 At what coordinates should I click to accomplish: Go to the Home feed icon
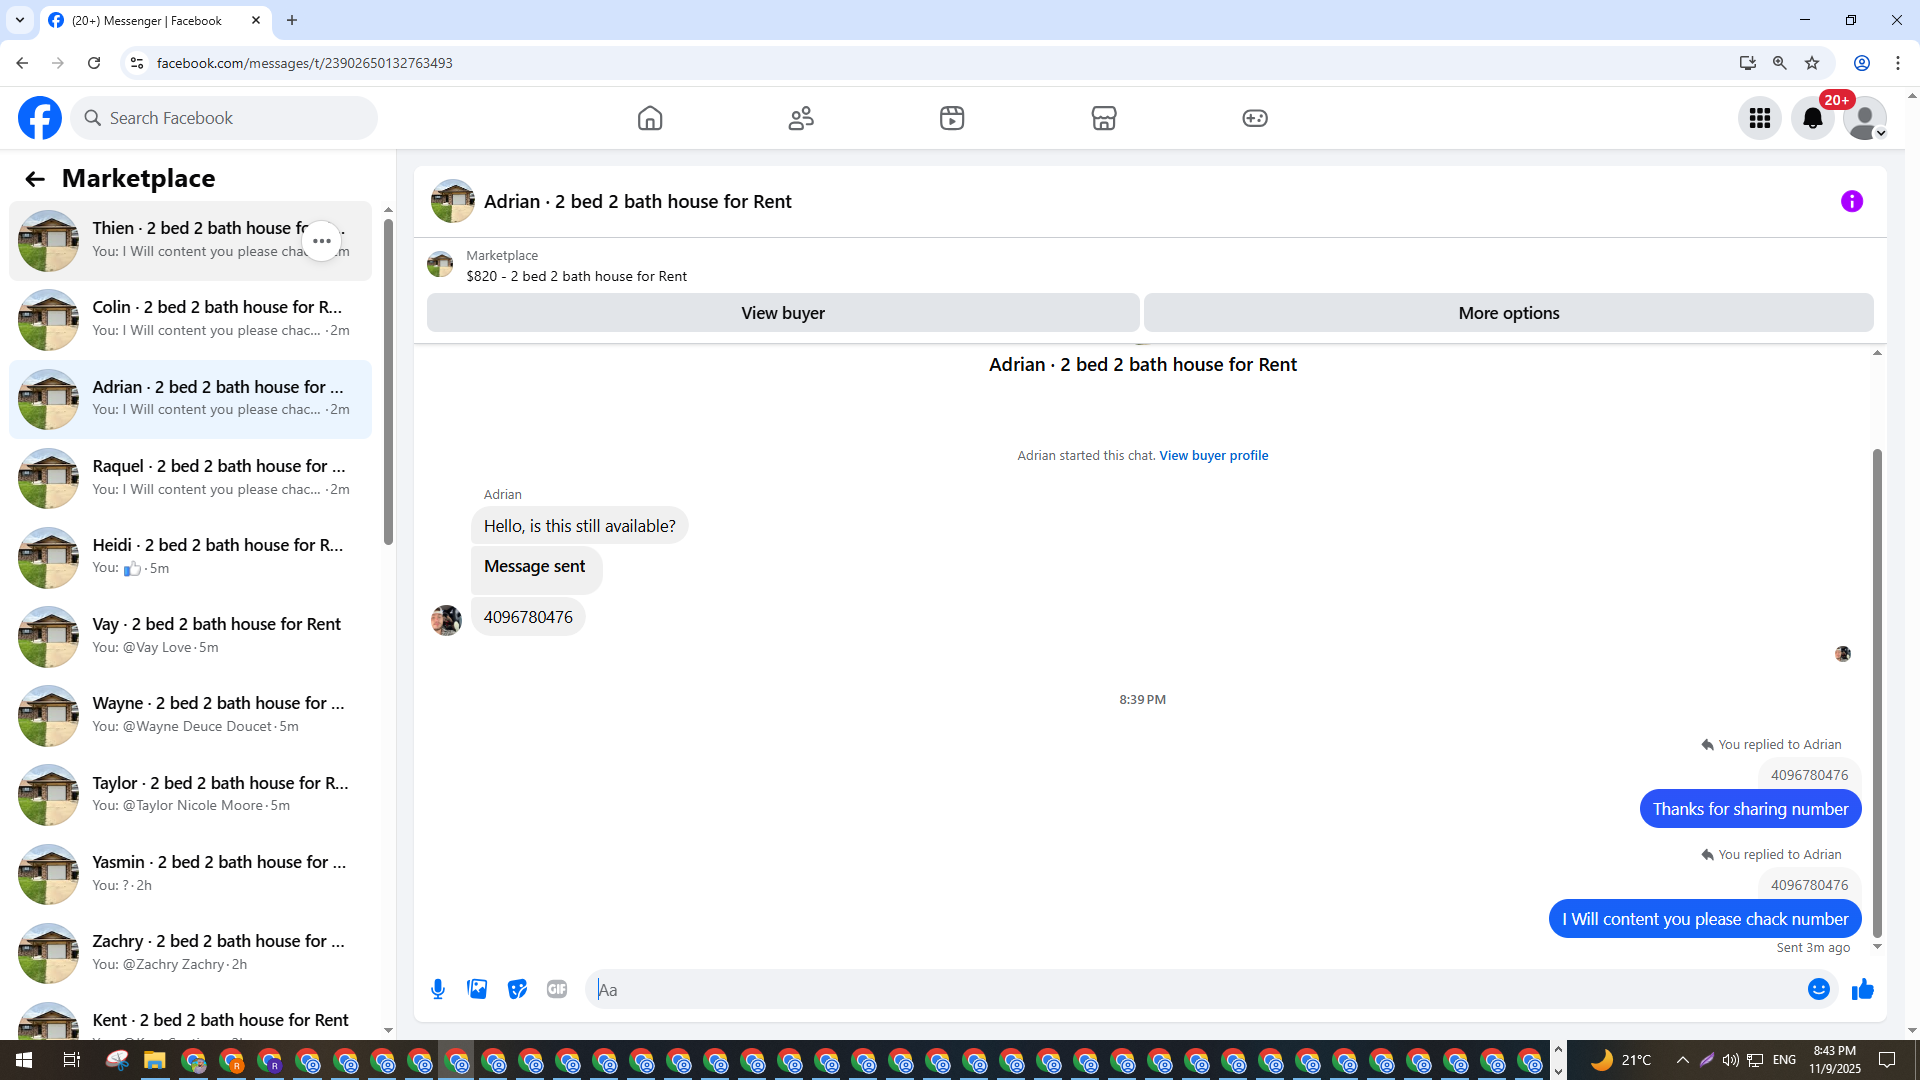[650, 118]
